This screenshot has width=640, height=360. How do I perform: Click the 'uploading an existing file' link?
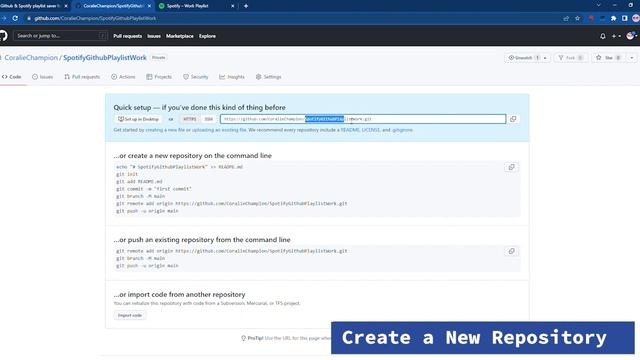[x=219, y=130]
